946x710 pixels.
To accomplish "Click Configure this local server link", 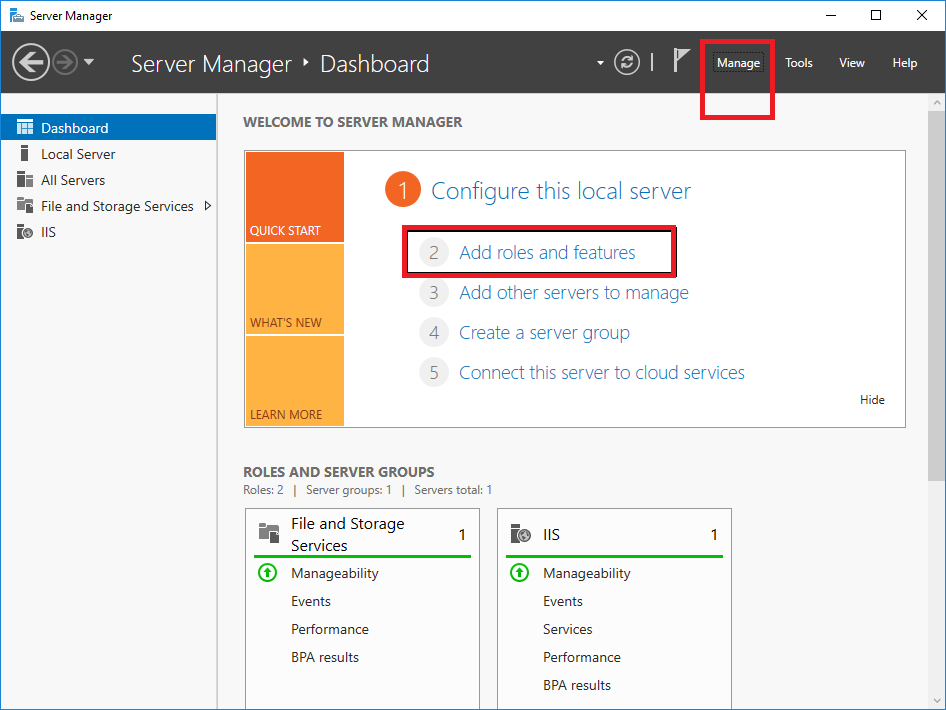I will [560, 191].
